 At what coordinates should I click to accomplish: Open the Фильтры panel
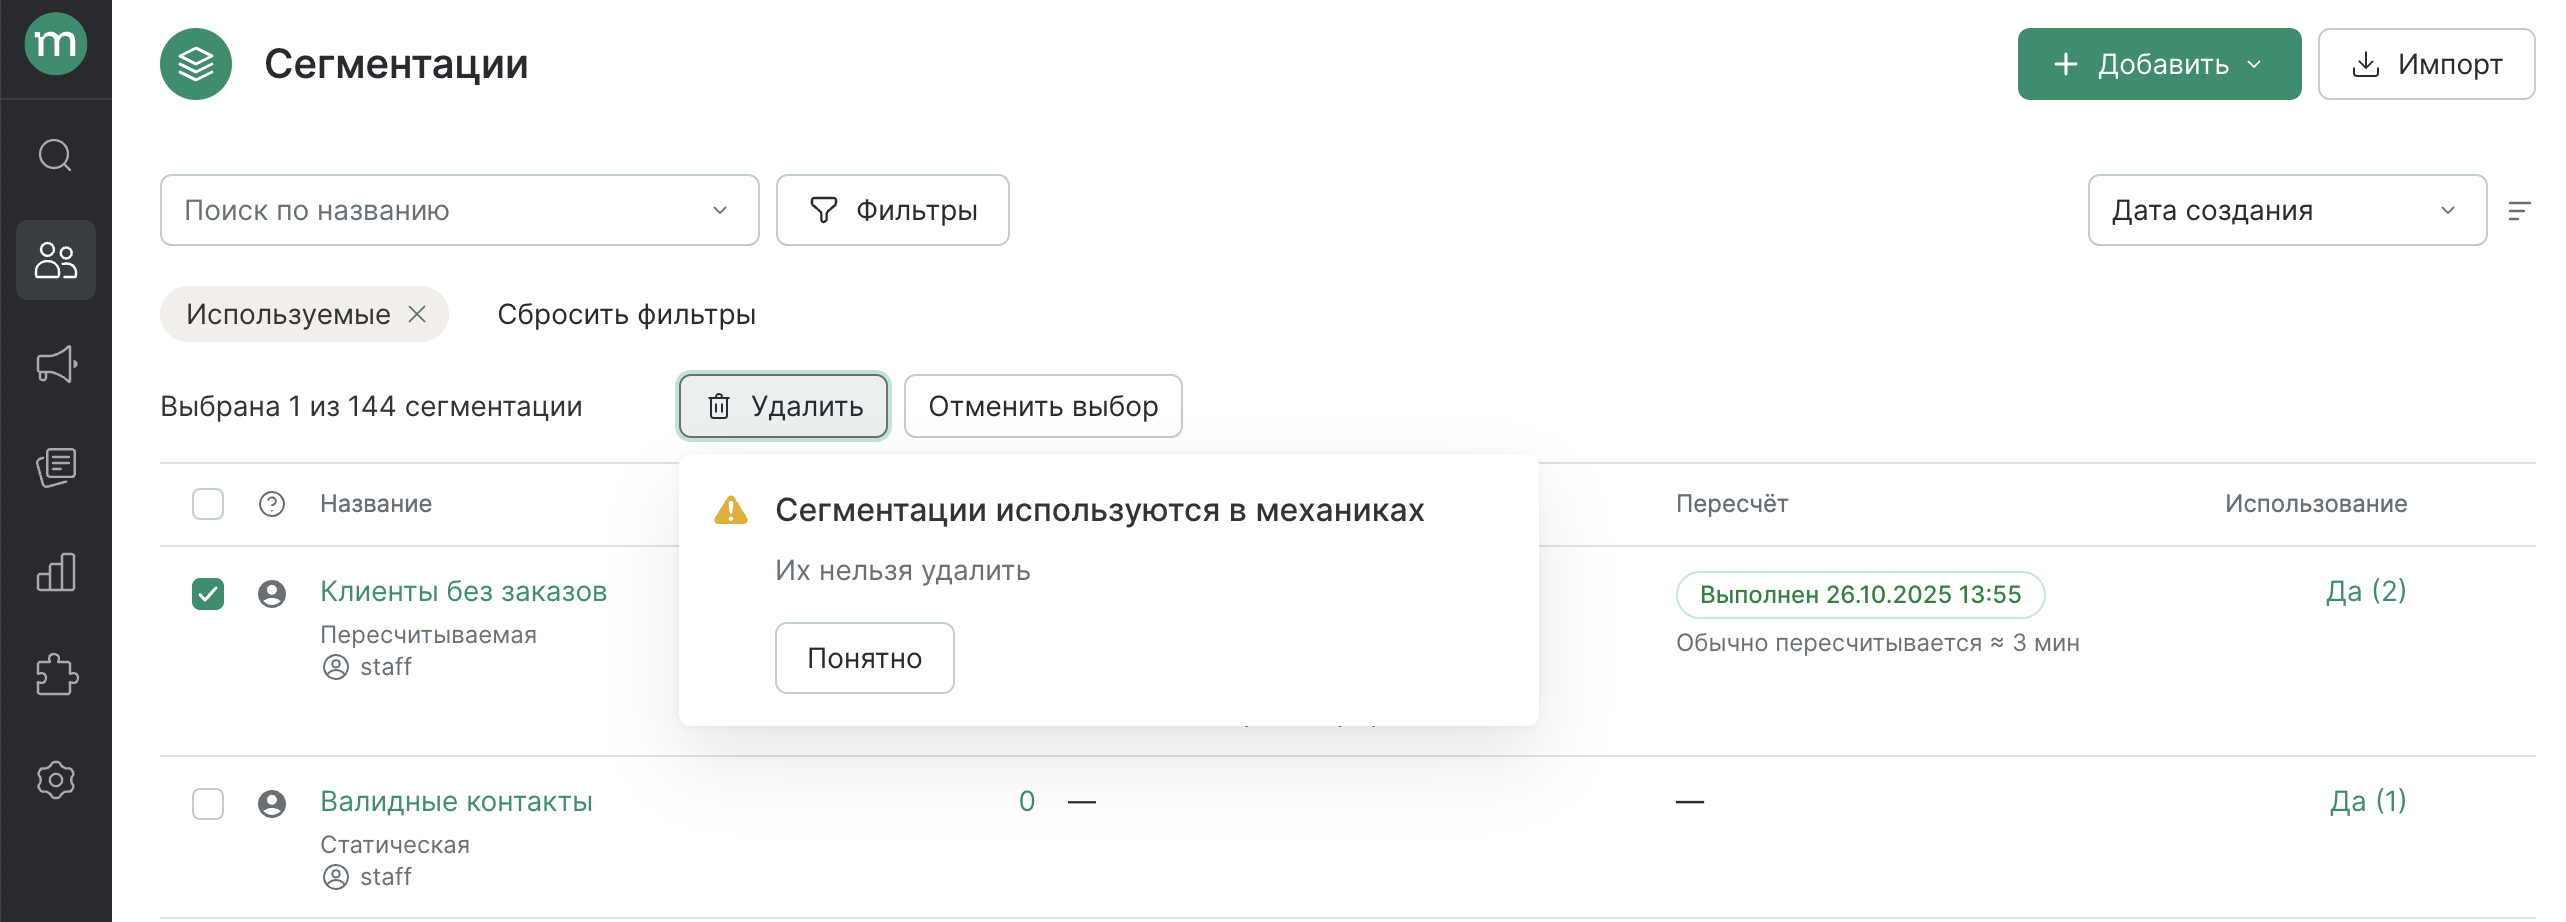[x=892, y=210]
